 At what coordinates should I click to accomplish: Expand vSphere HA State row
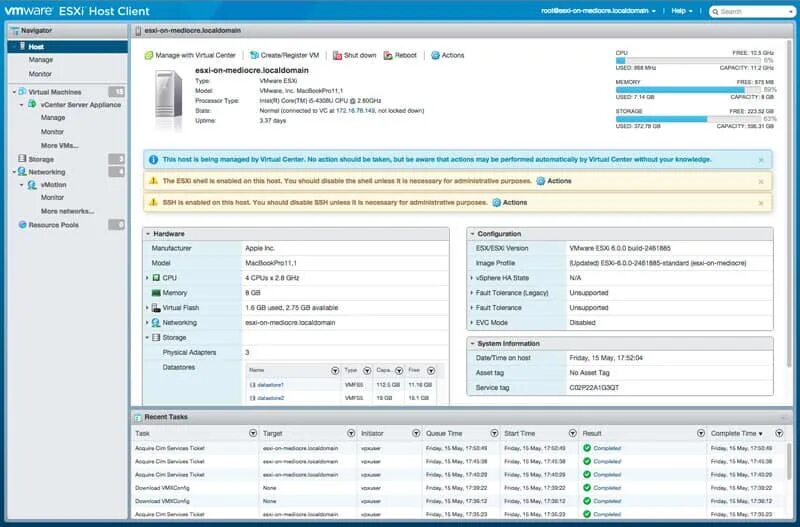click(x=471, y=278)
